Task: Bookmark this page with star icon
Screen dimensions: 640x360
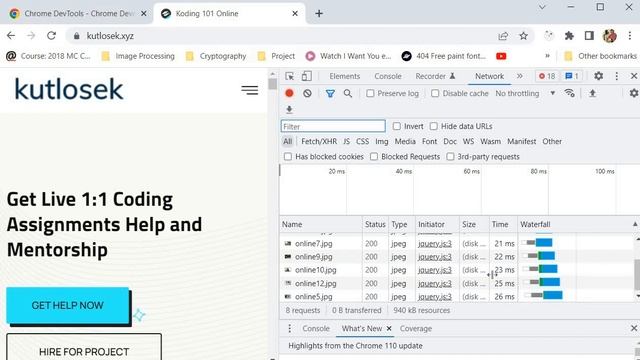Action: click(523, 36)
